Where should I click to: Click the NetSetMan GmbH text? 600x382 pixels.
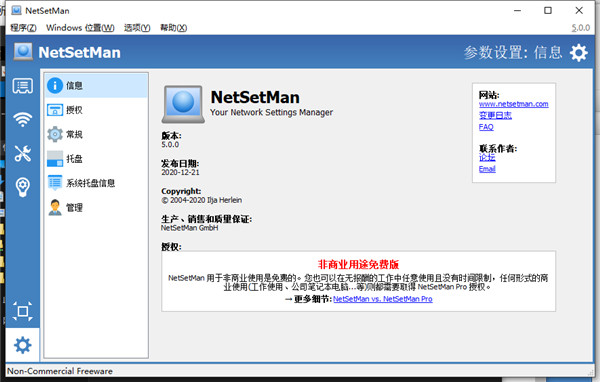tap(189, 228)
